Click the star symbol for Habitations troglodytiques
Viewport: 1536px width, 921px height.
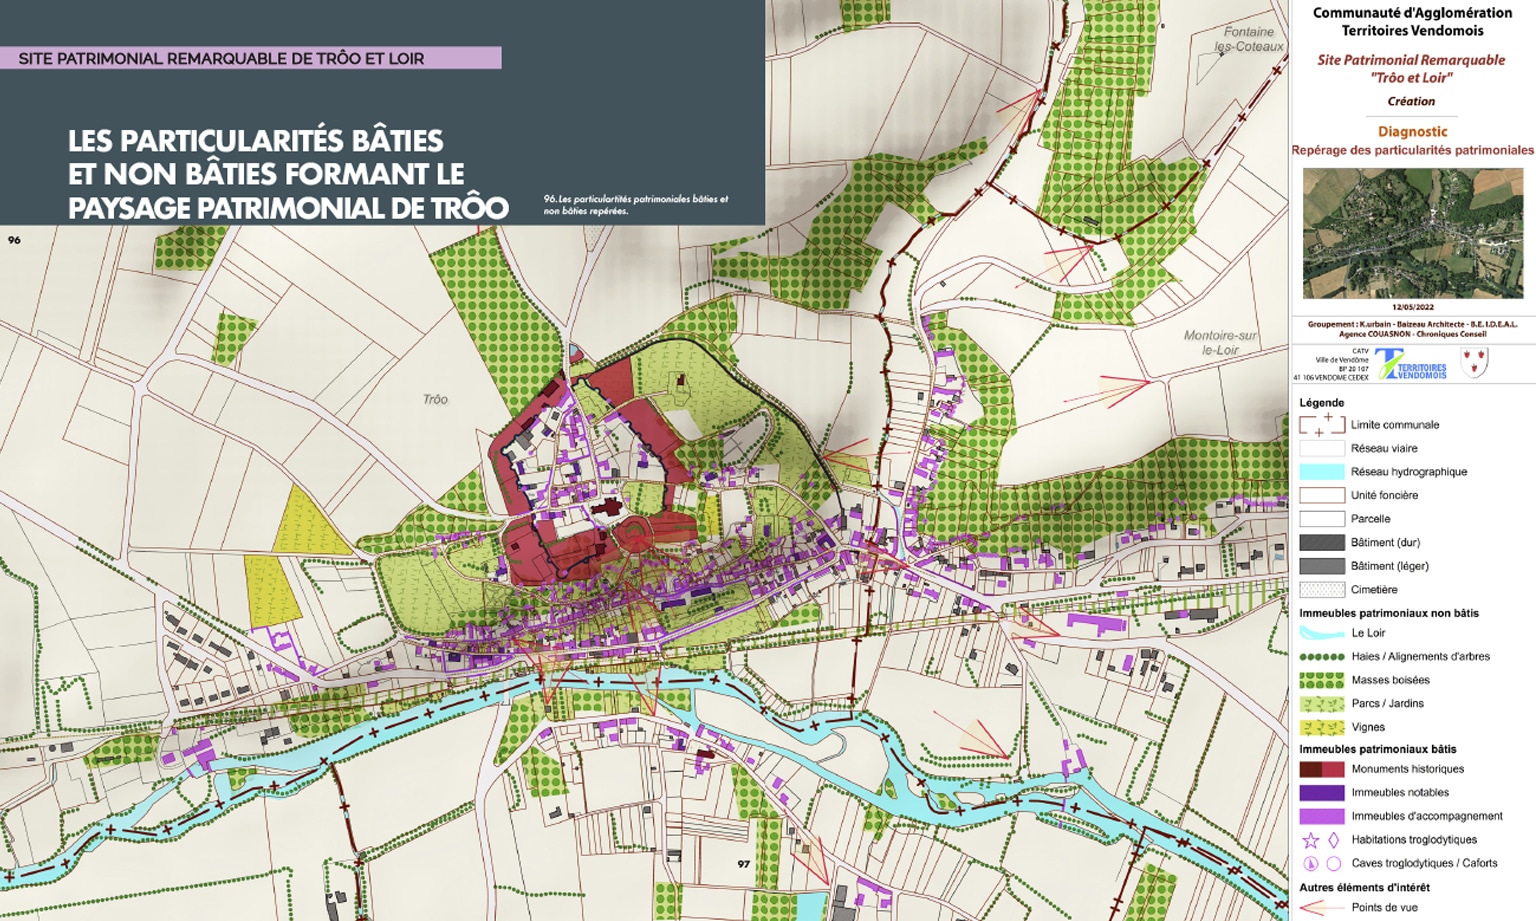pyautogui.click(x=1310, y=840)
